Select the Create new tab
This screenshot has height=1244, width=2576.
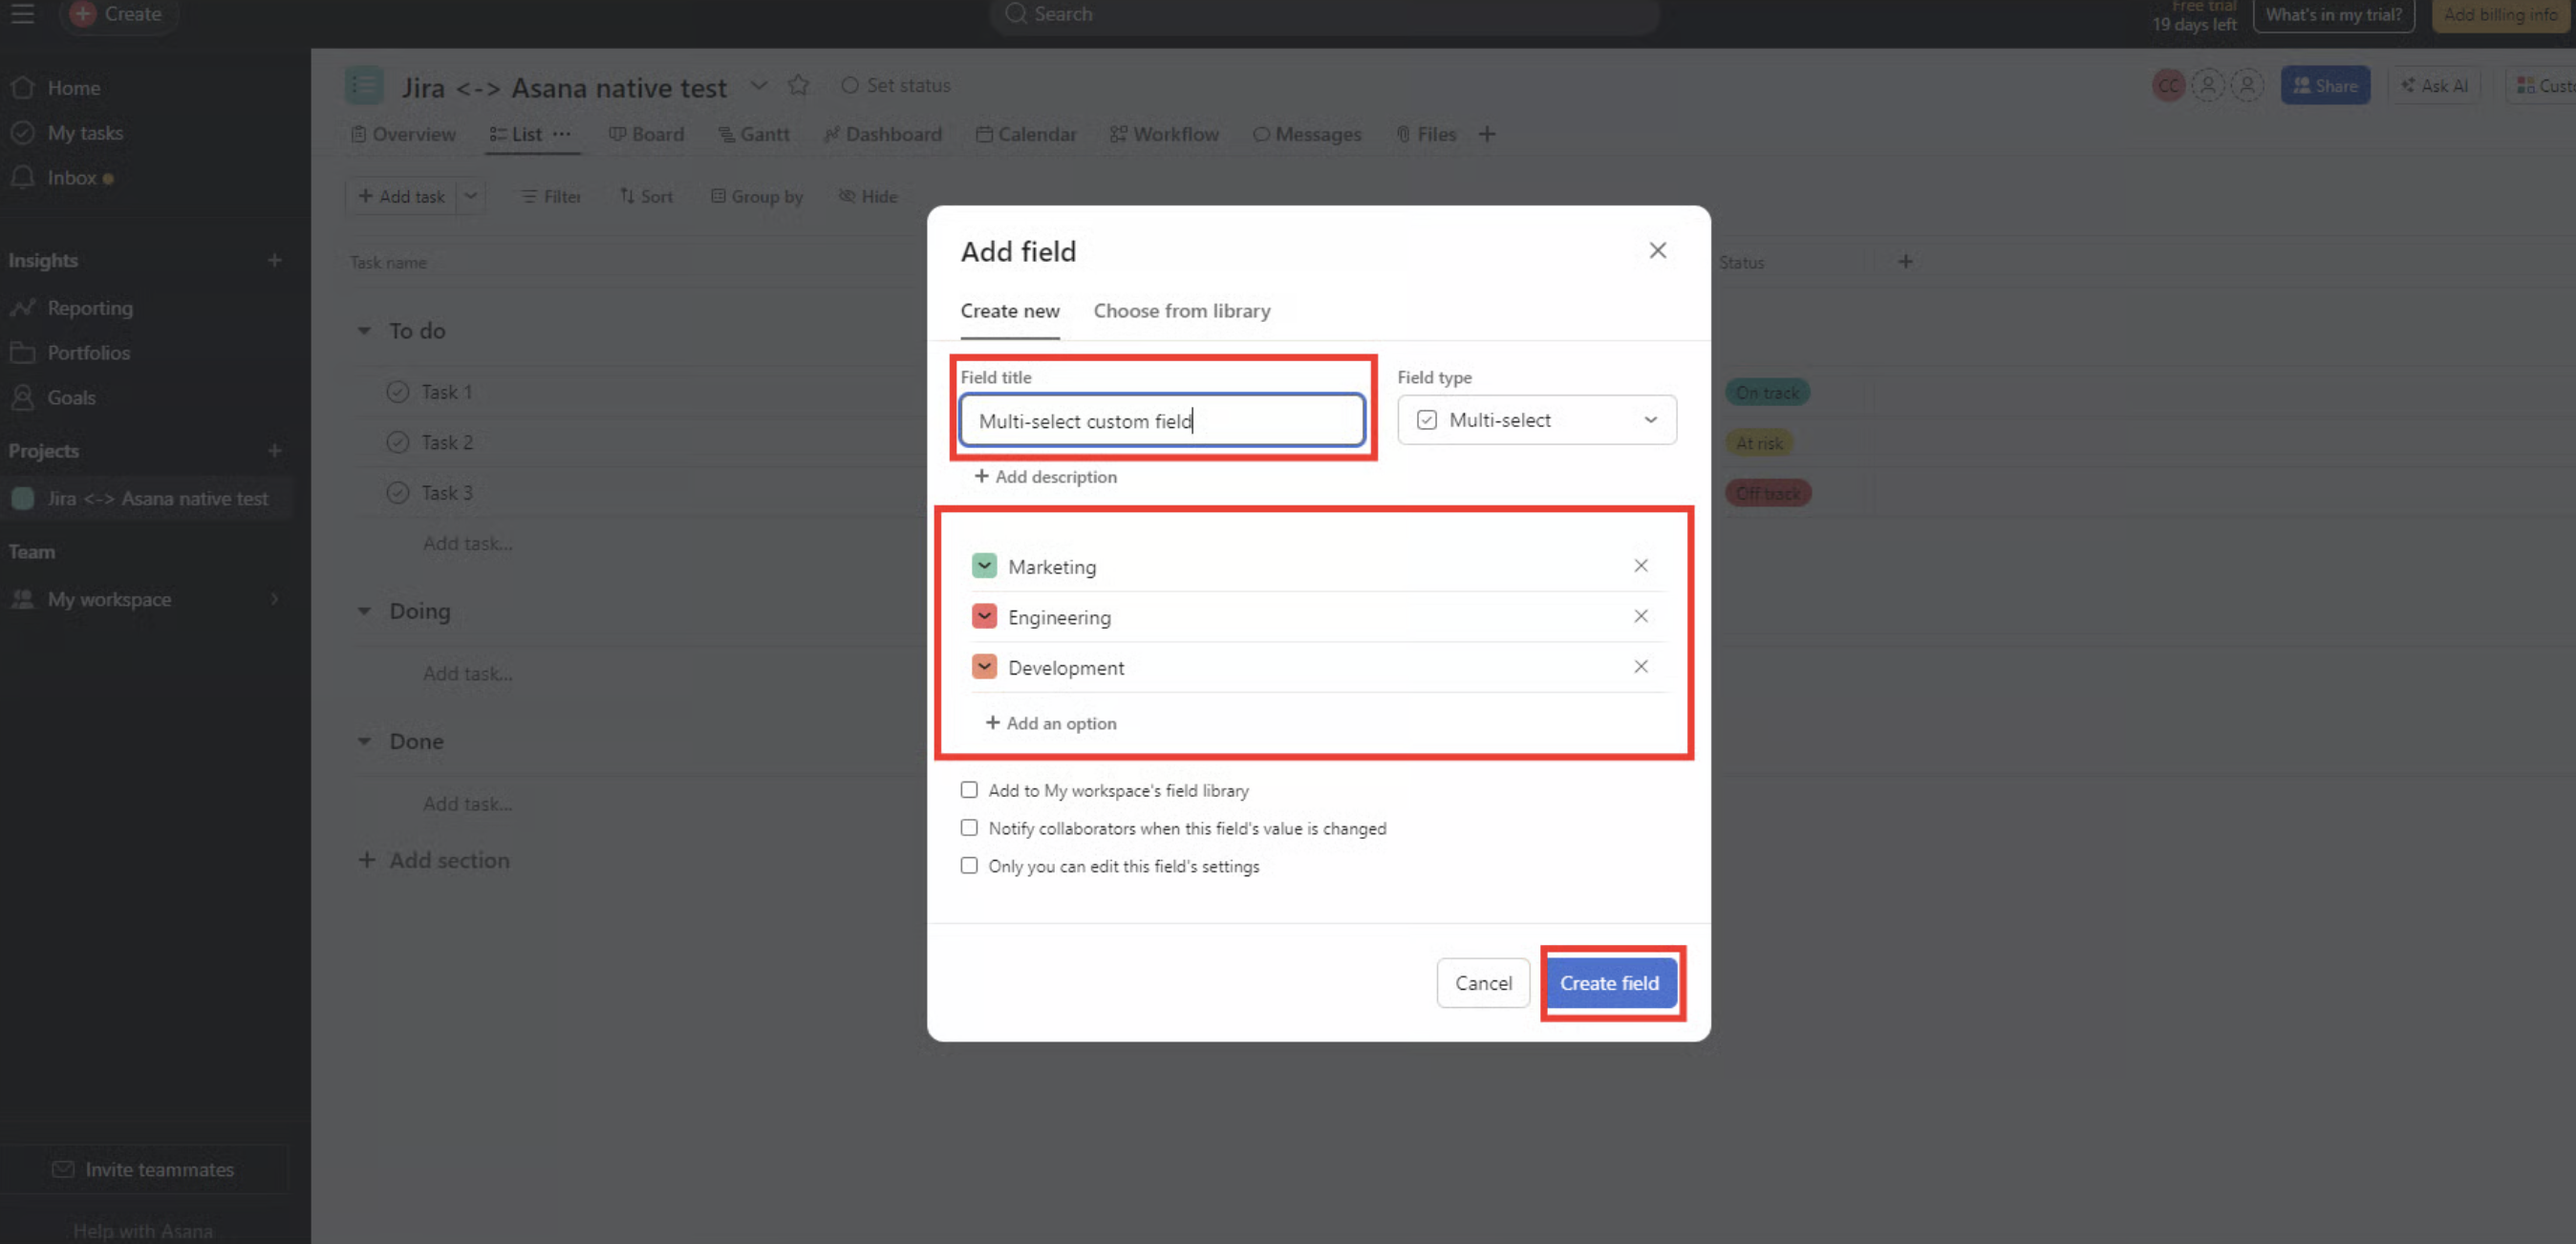tap(1009, 311)
